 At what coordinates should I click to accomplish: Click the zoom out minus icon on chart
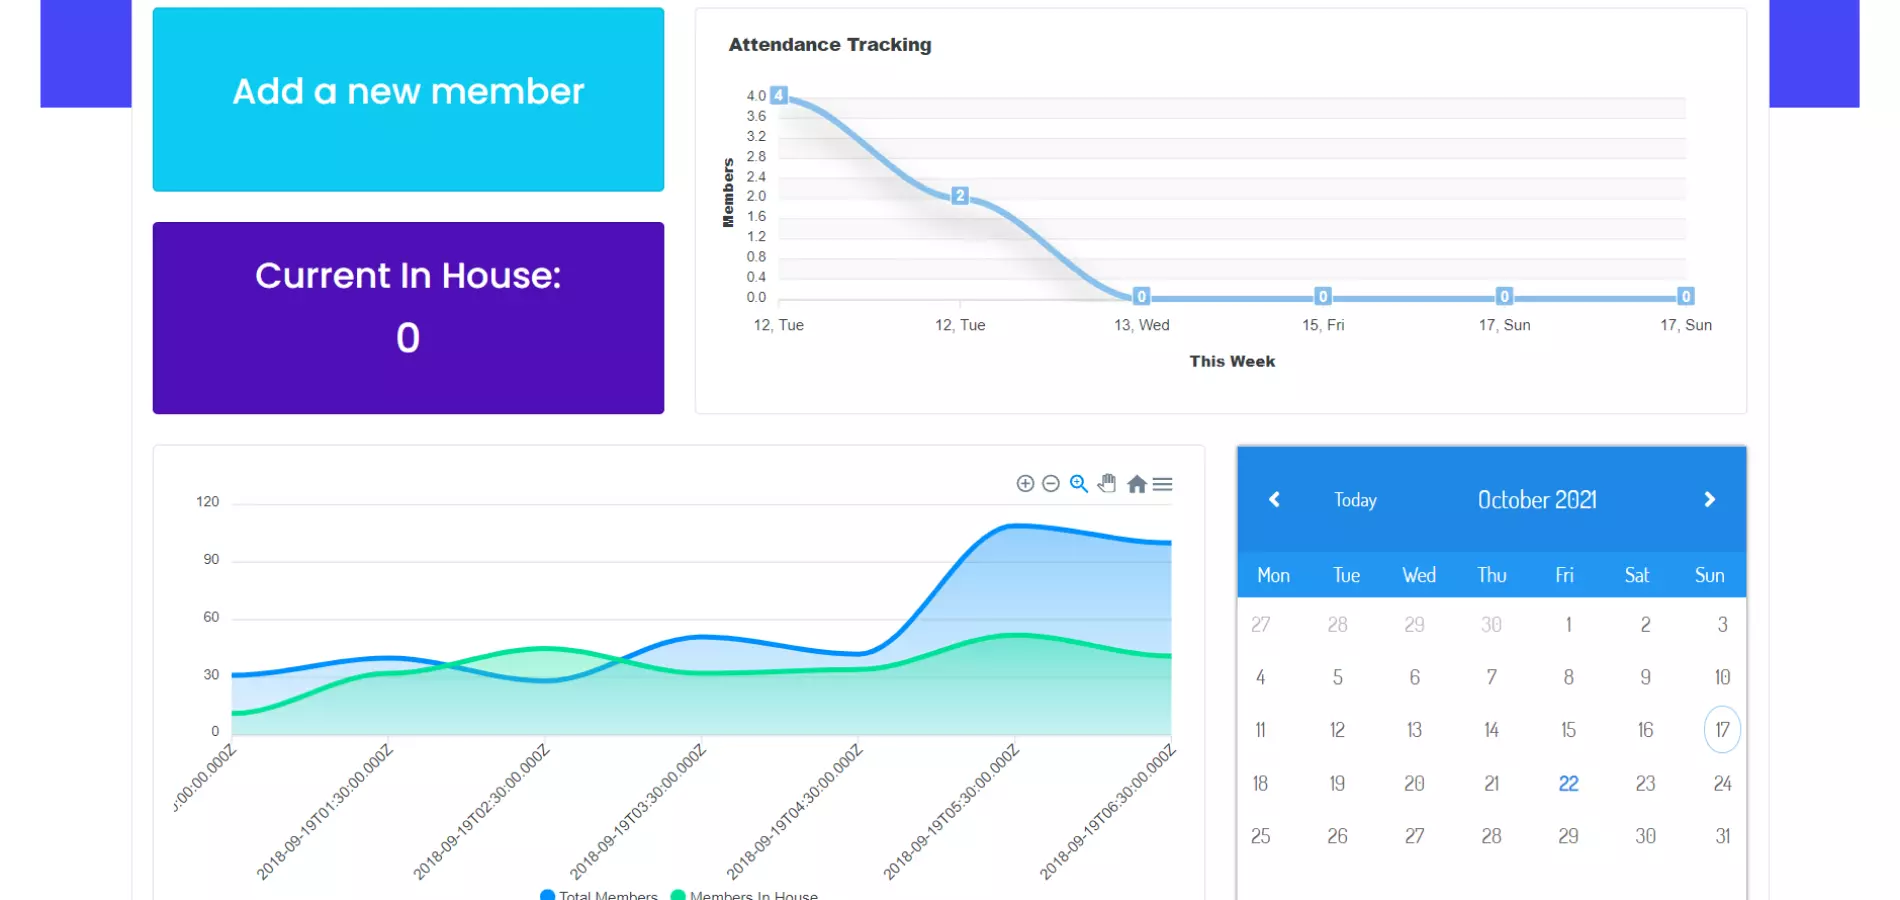point(1051,484)
